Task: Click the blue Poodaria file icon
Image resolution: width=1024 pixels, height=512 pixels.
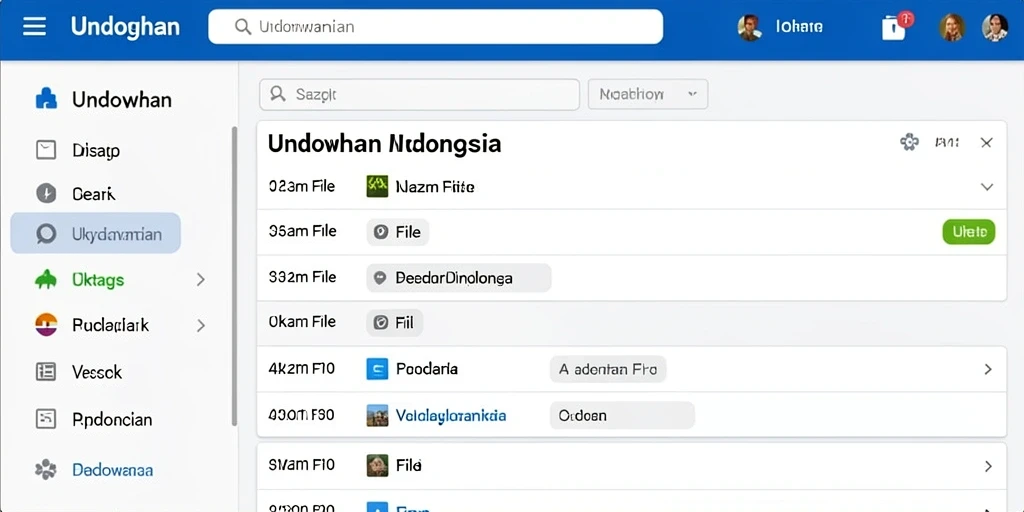Action: click(377, 370)
